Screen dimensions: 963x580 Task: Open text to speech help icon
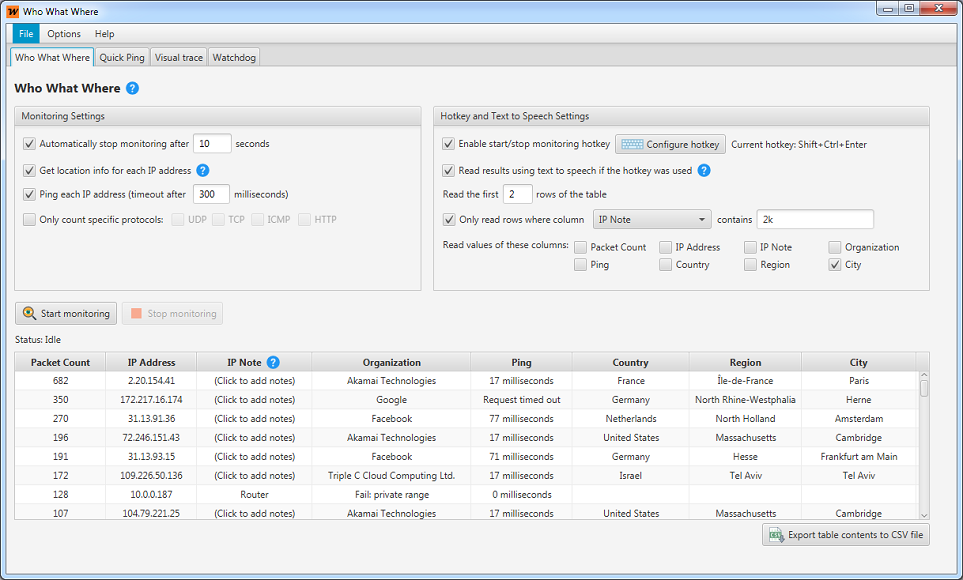[x=704, y=170]
